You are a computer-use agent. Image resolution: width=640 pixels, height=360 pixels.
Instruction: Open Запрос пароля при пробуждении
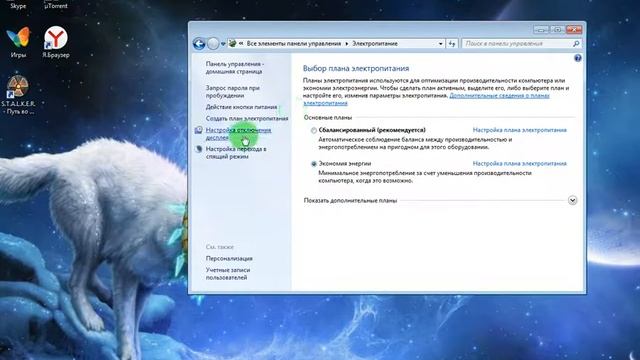pyautogui.click(x=233, y=91)
